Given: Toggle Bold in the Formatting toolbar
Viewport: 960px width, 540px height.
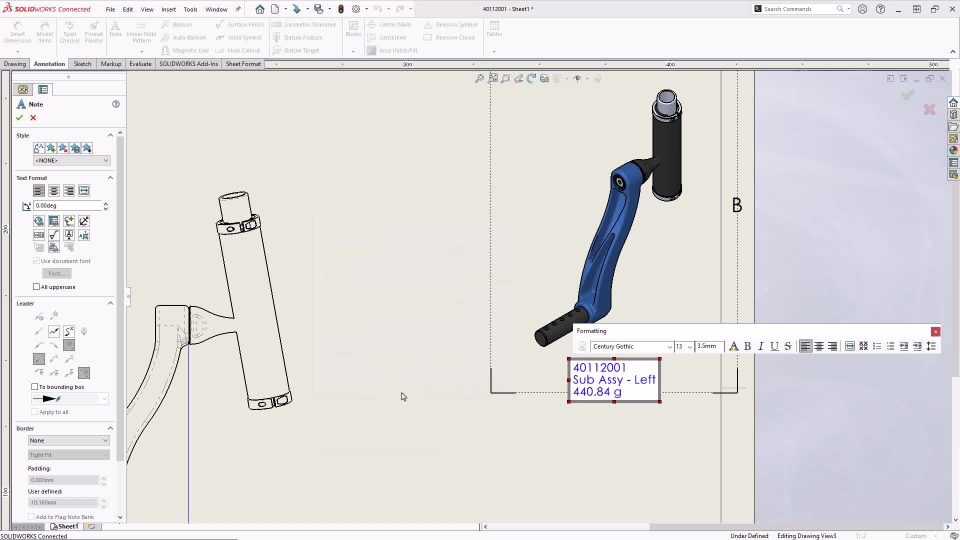Looking at the screenshot, I should pos(747,346).
